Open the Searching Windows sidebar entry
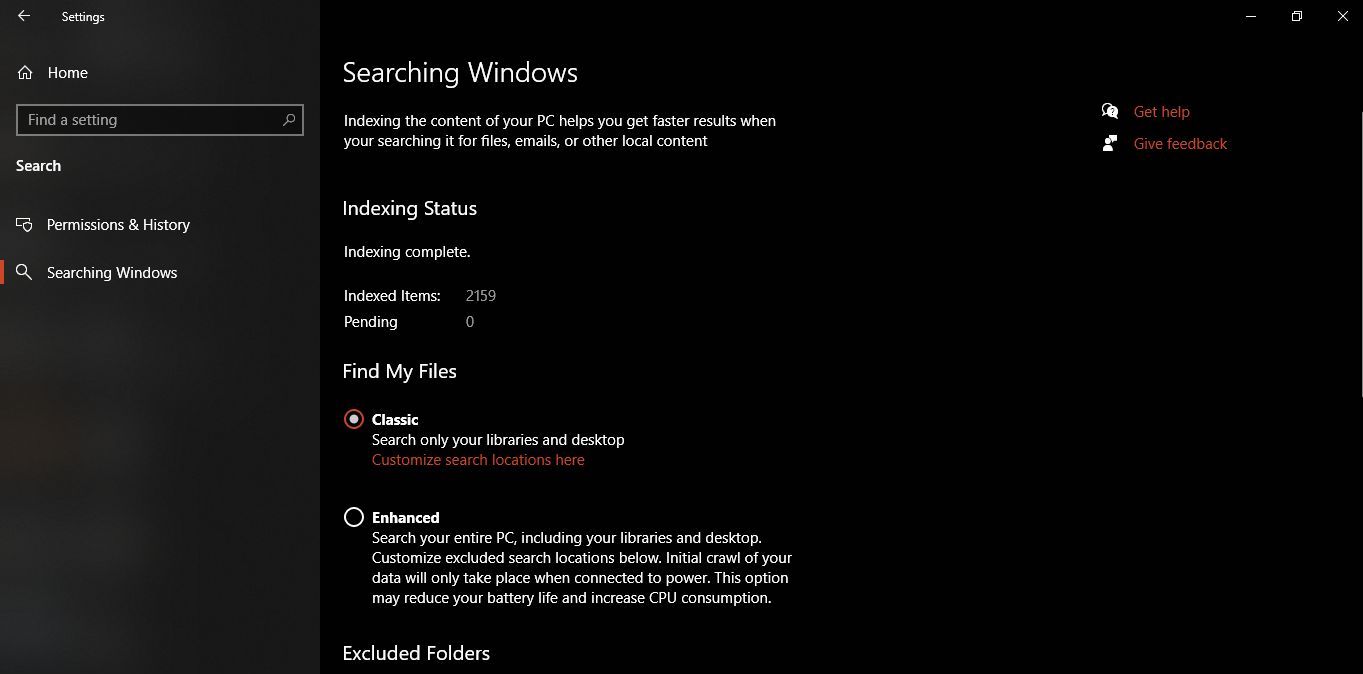The width and height of the screenshot is (1363, 674). tap(111, 272)
